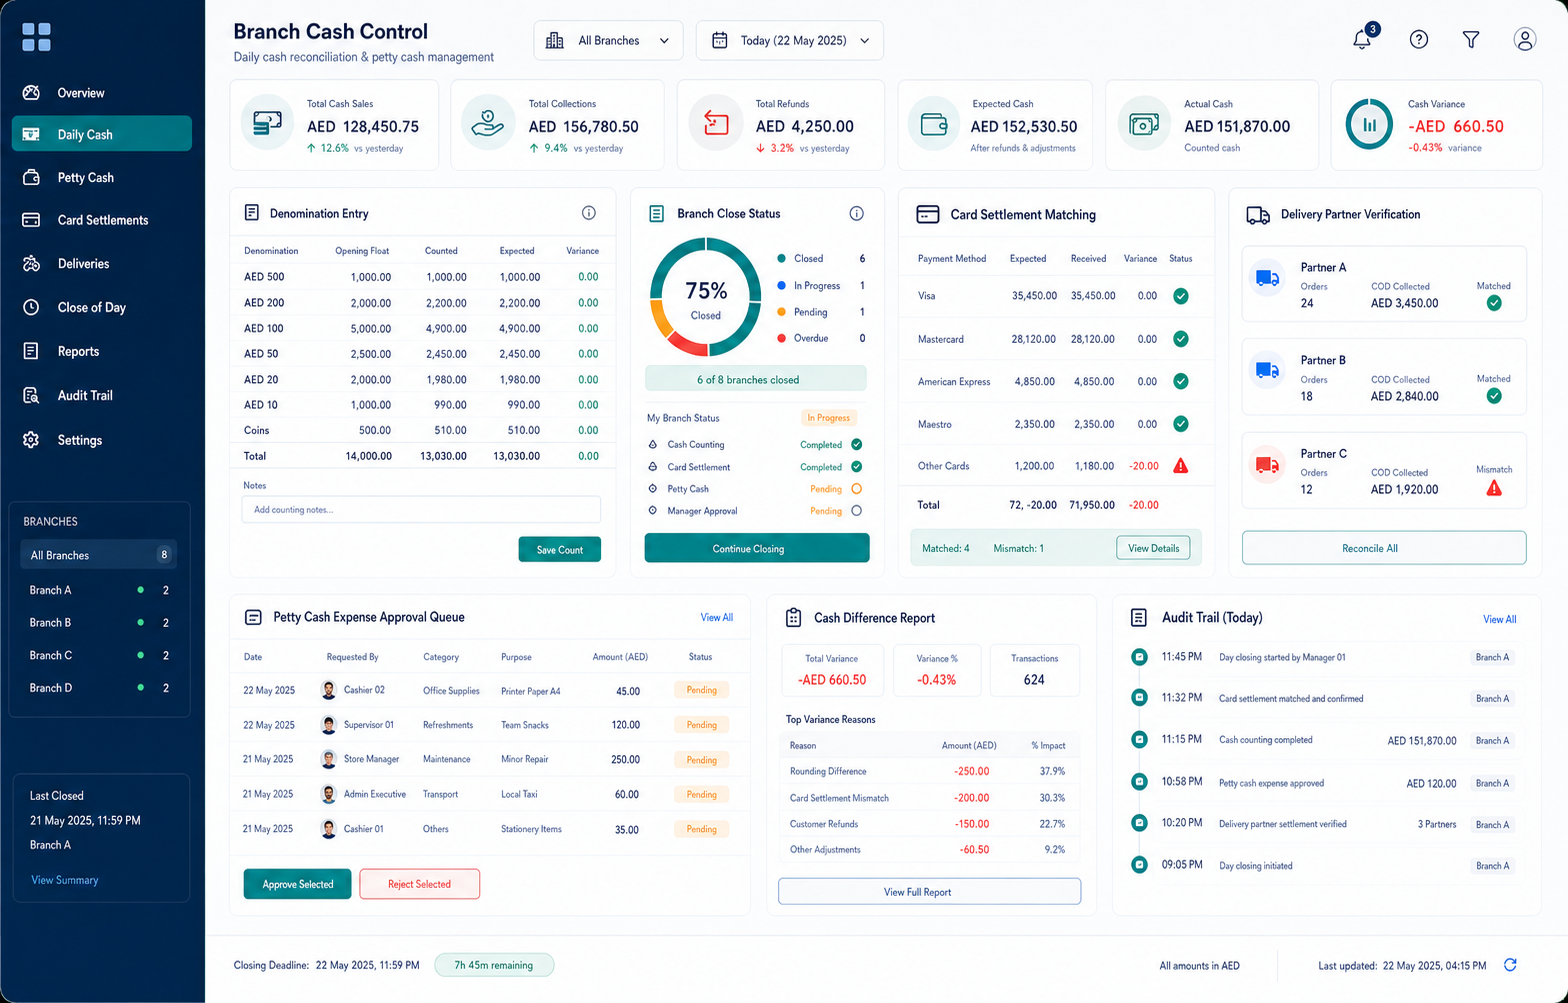Click the Petty Cash pending circle
The image size is (1568, 1003).
coord(856,489)
